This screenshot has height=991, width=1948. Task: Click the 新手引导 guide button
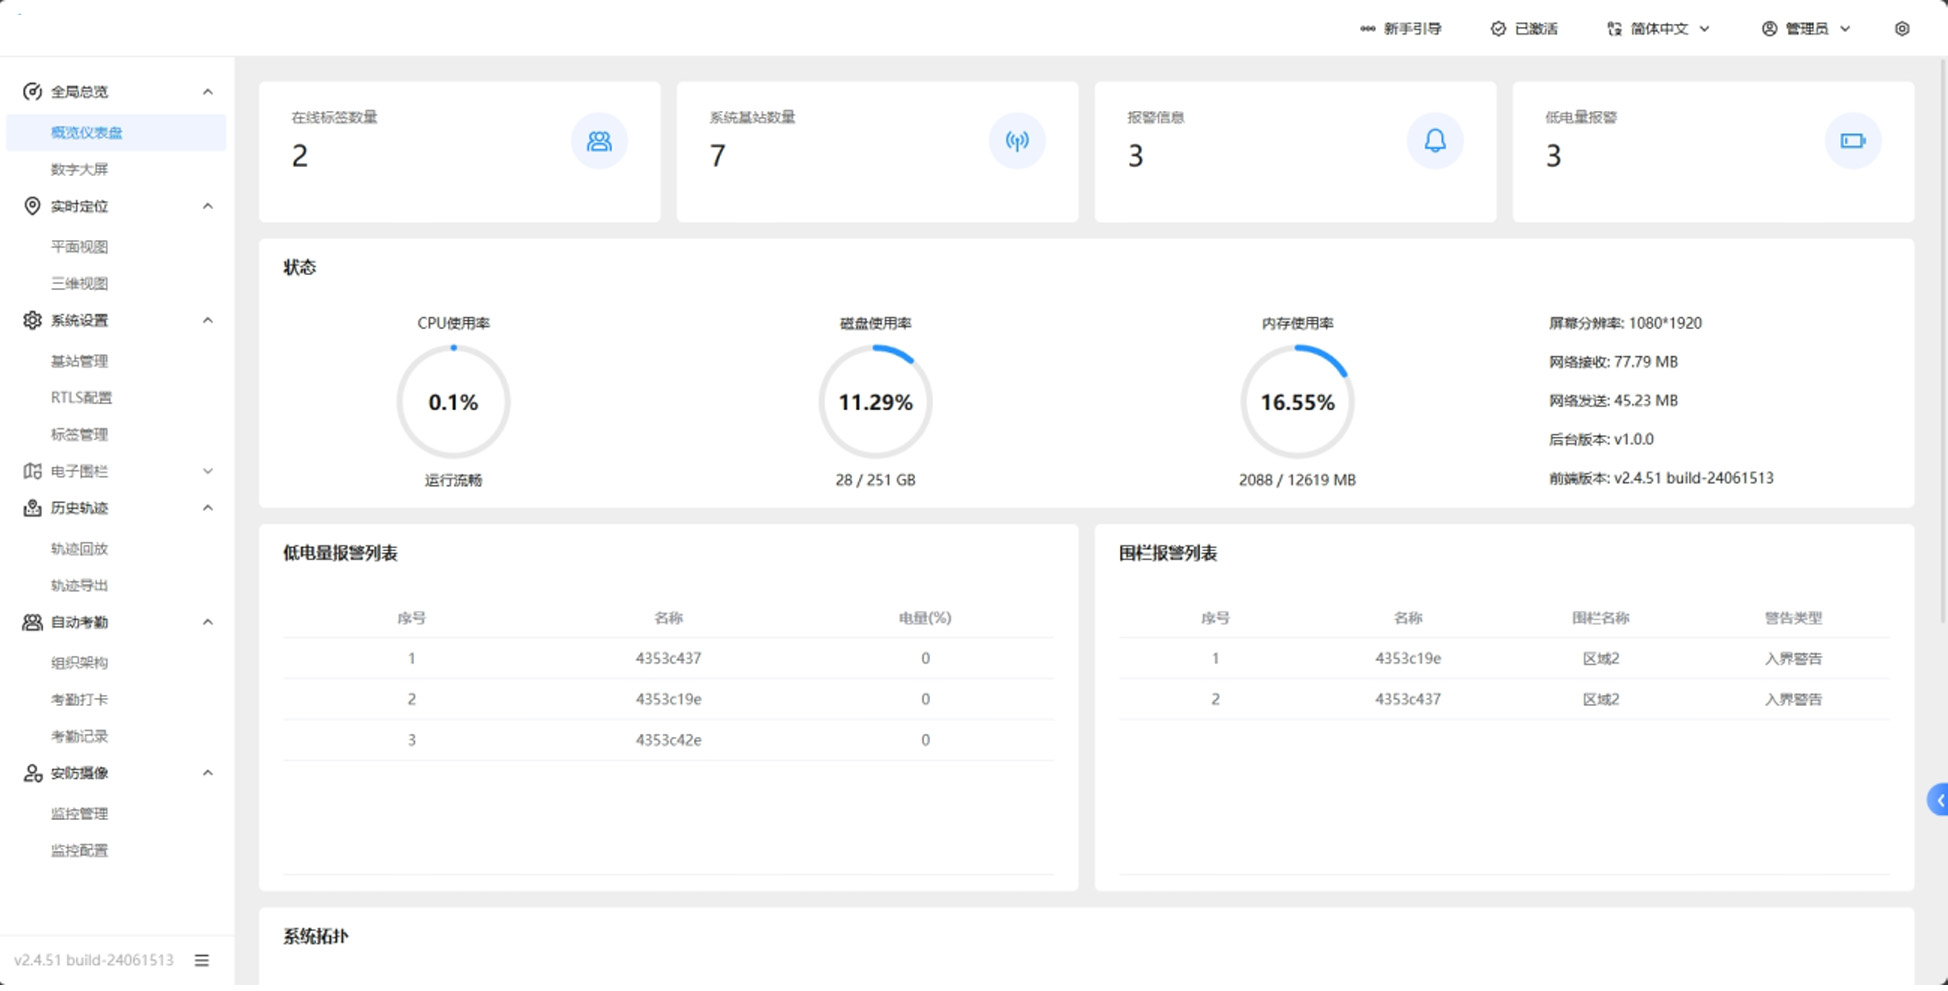[x=1401, y=29]
